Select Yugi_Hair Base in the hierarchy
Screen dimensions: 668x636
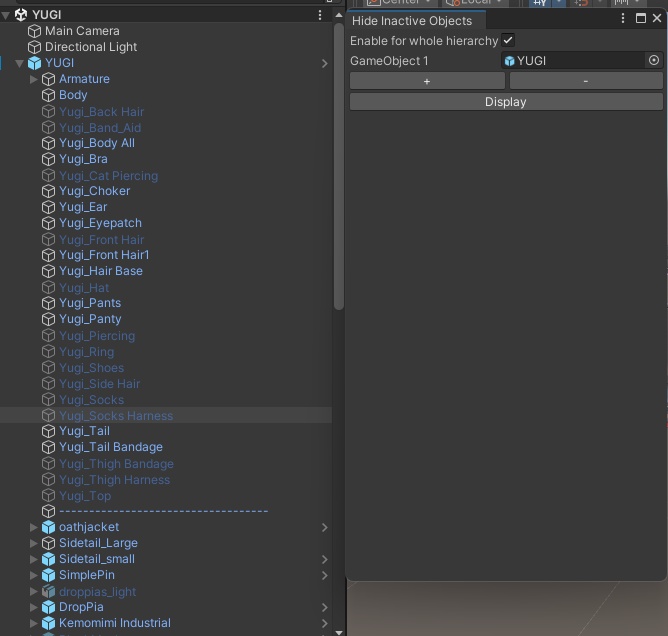coord(101,271)
